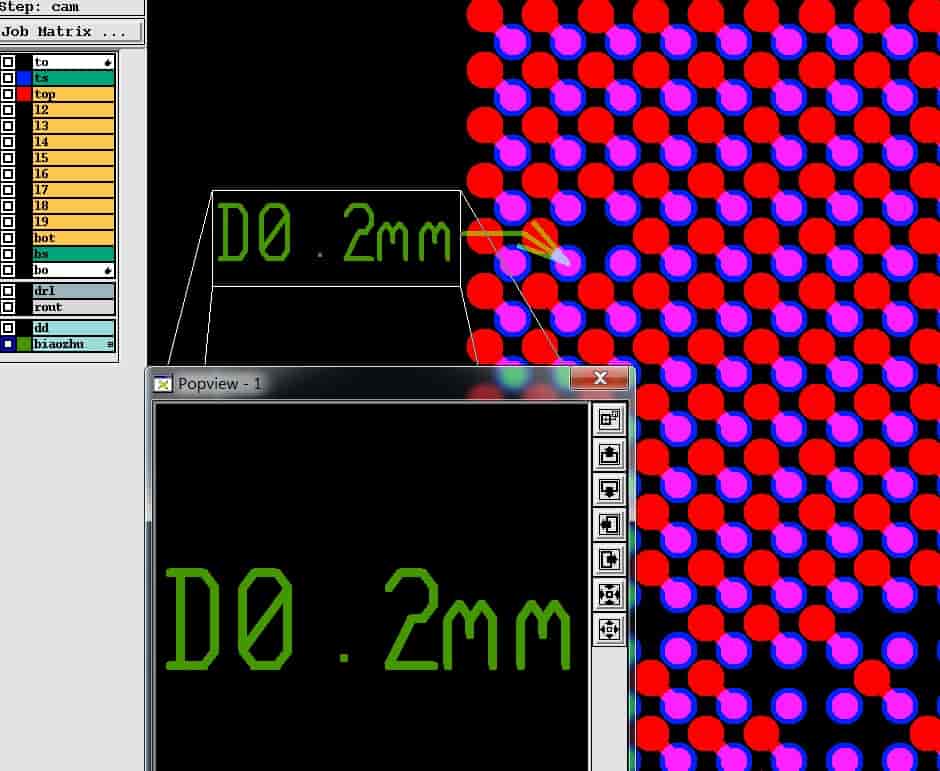Select layer name '14'
Viewport: 940px width, 771px height.
pyautogui.click(x=73, y=142)
